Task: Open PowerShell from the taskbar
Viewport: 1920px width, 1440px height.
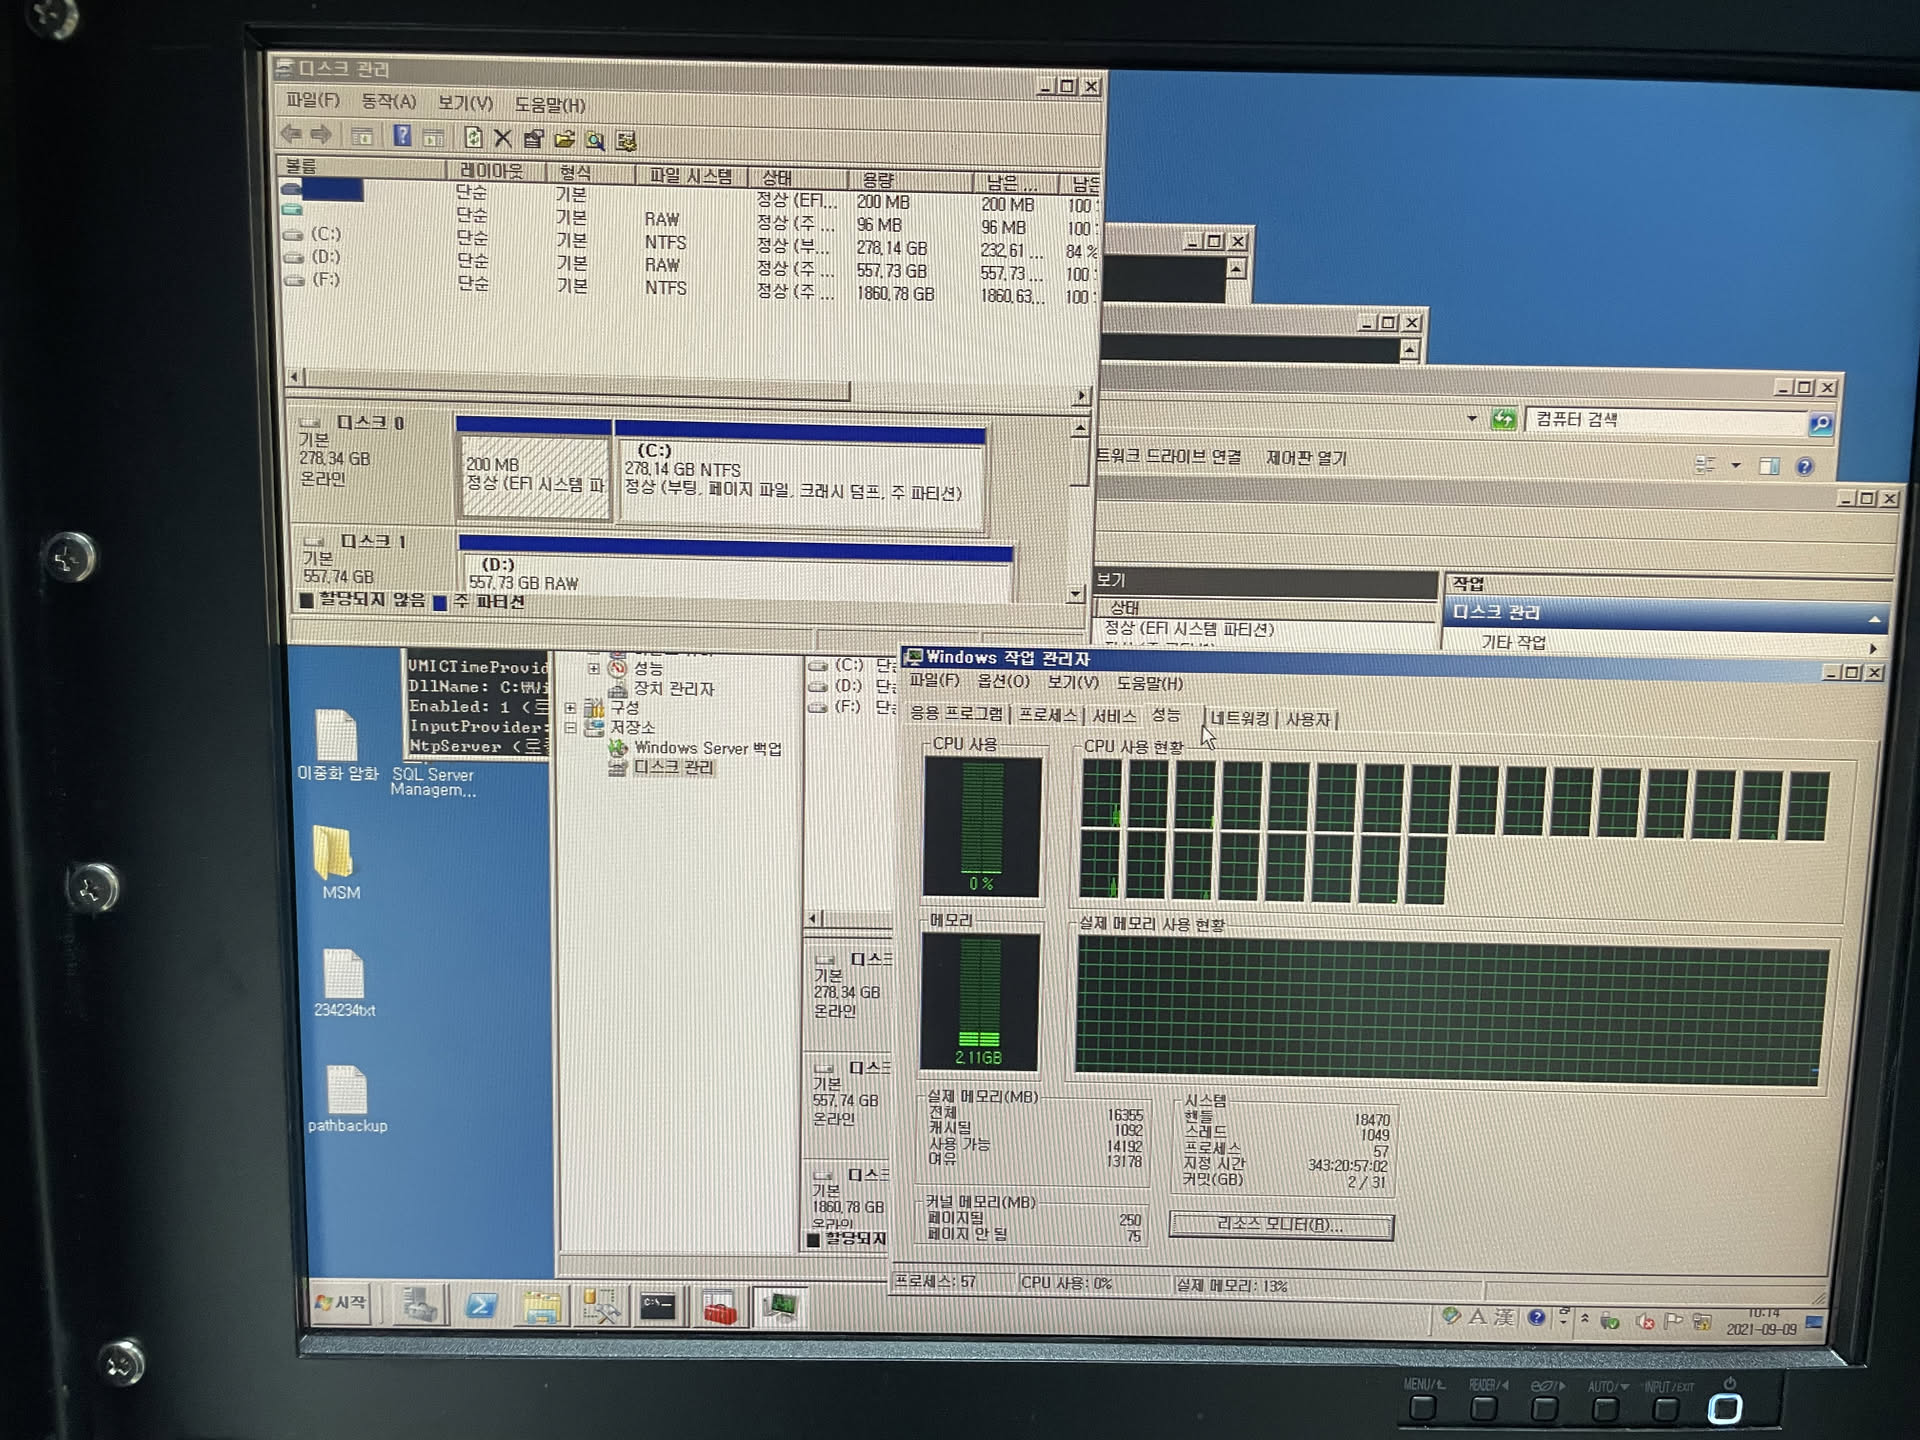Action: pyautogui.click(x=481, y=1306)
